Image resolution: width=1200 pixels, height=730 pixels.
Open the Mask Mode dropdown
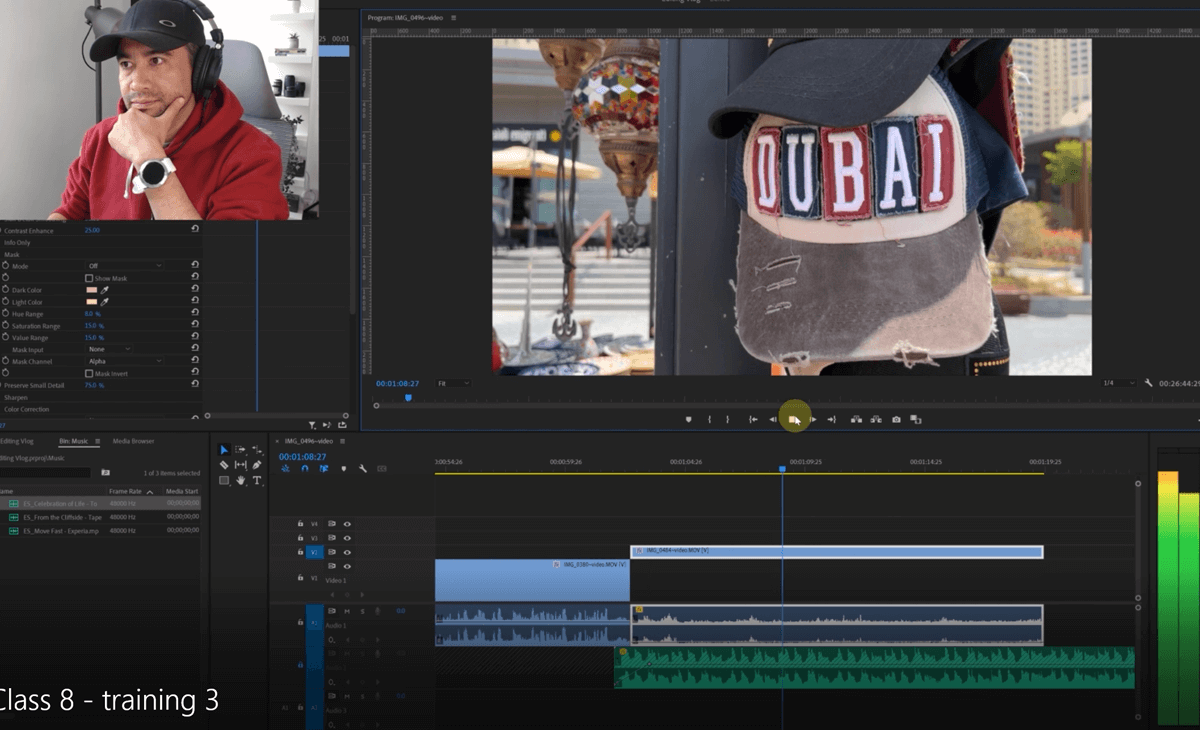click(125, 266)
